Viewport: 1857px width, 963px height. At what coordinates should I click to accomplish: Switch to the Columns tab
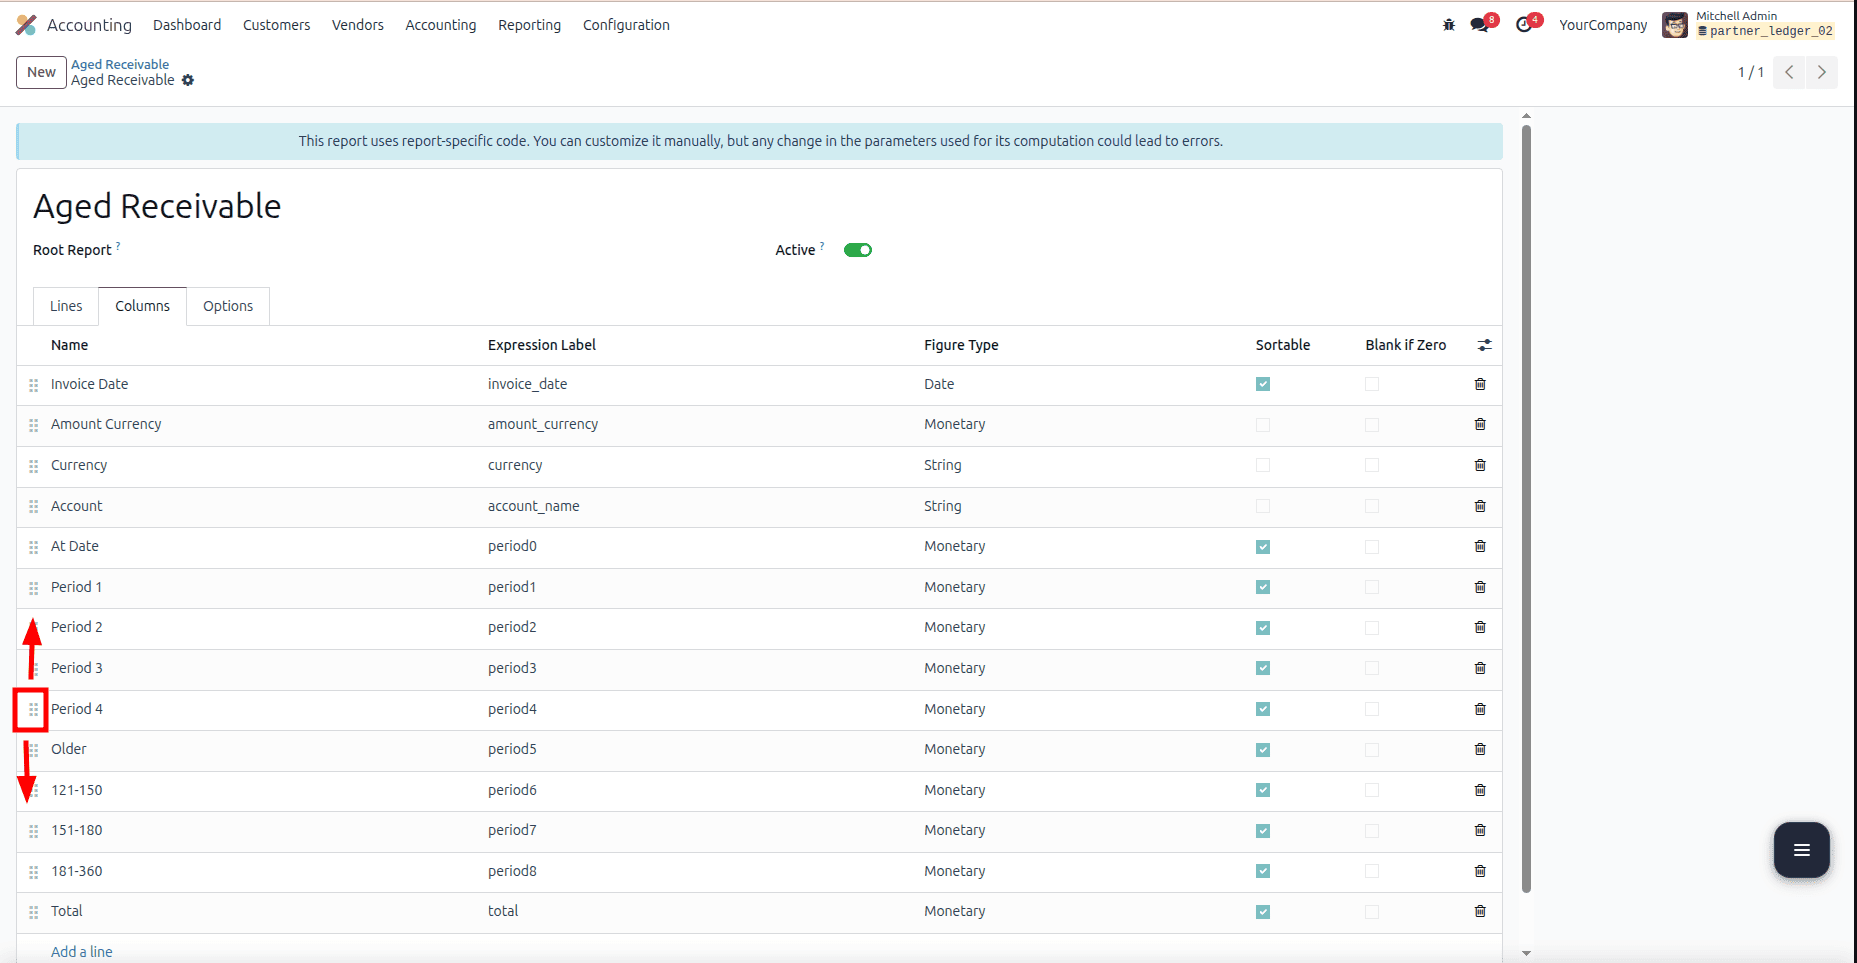pyautogui.click(x=142, y=306)
